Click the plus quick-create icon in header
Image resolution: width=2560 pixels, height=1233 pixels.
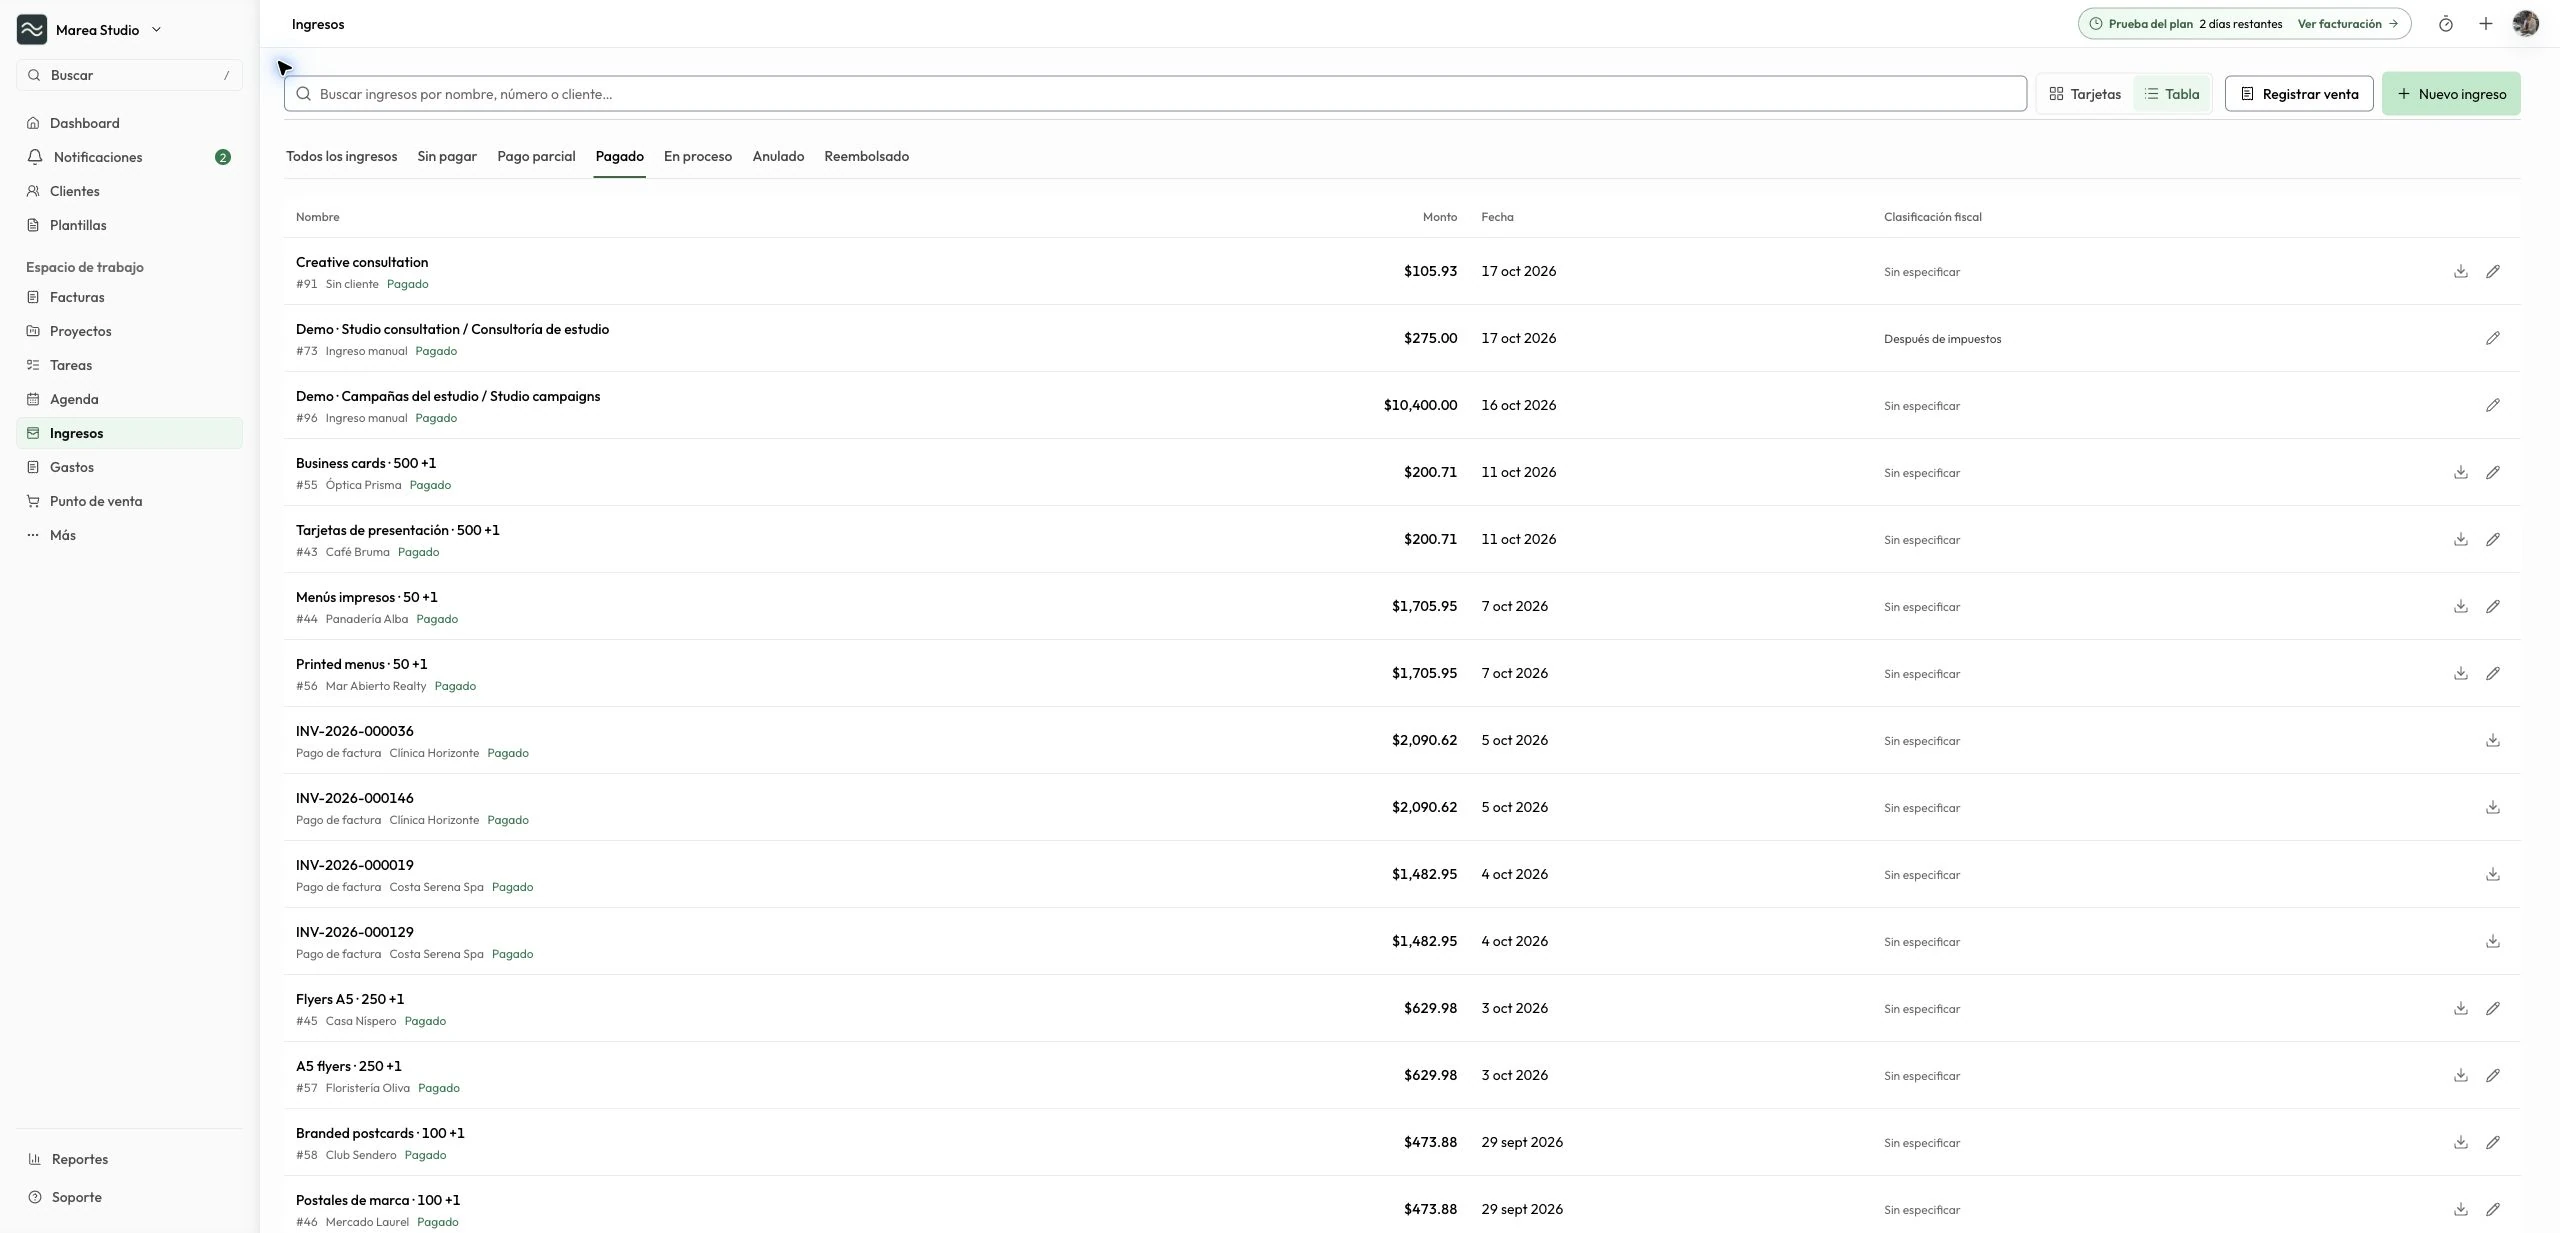[2486, 24]
